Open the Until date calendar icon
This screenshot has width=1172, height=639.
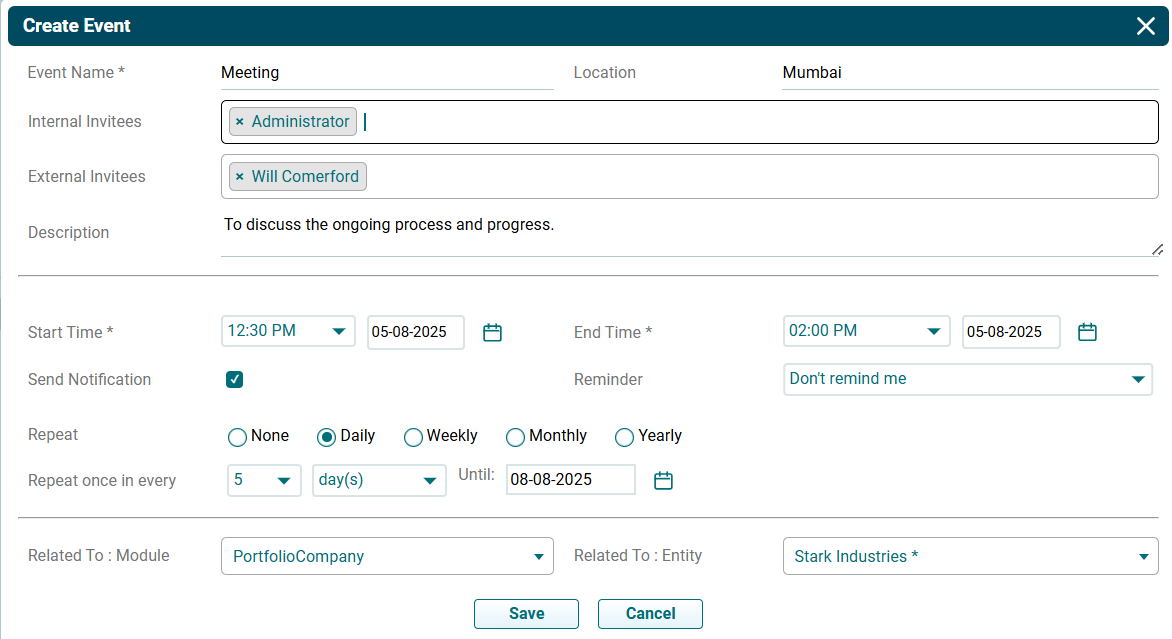(663, 481)
